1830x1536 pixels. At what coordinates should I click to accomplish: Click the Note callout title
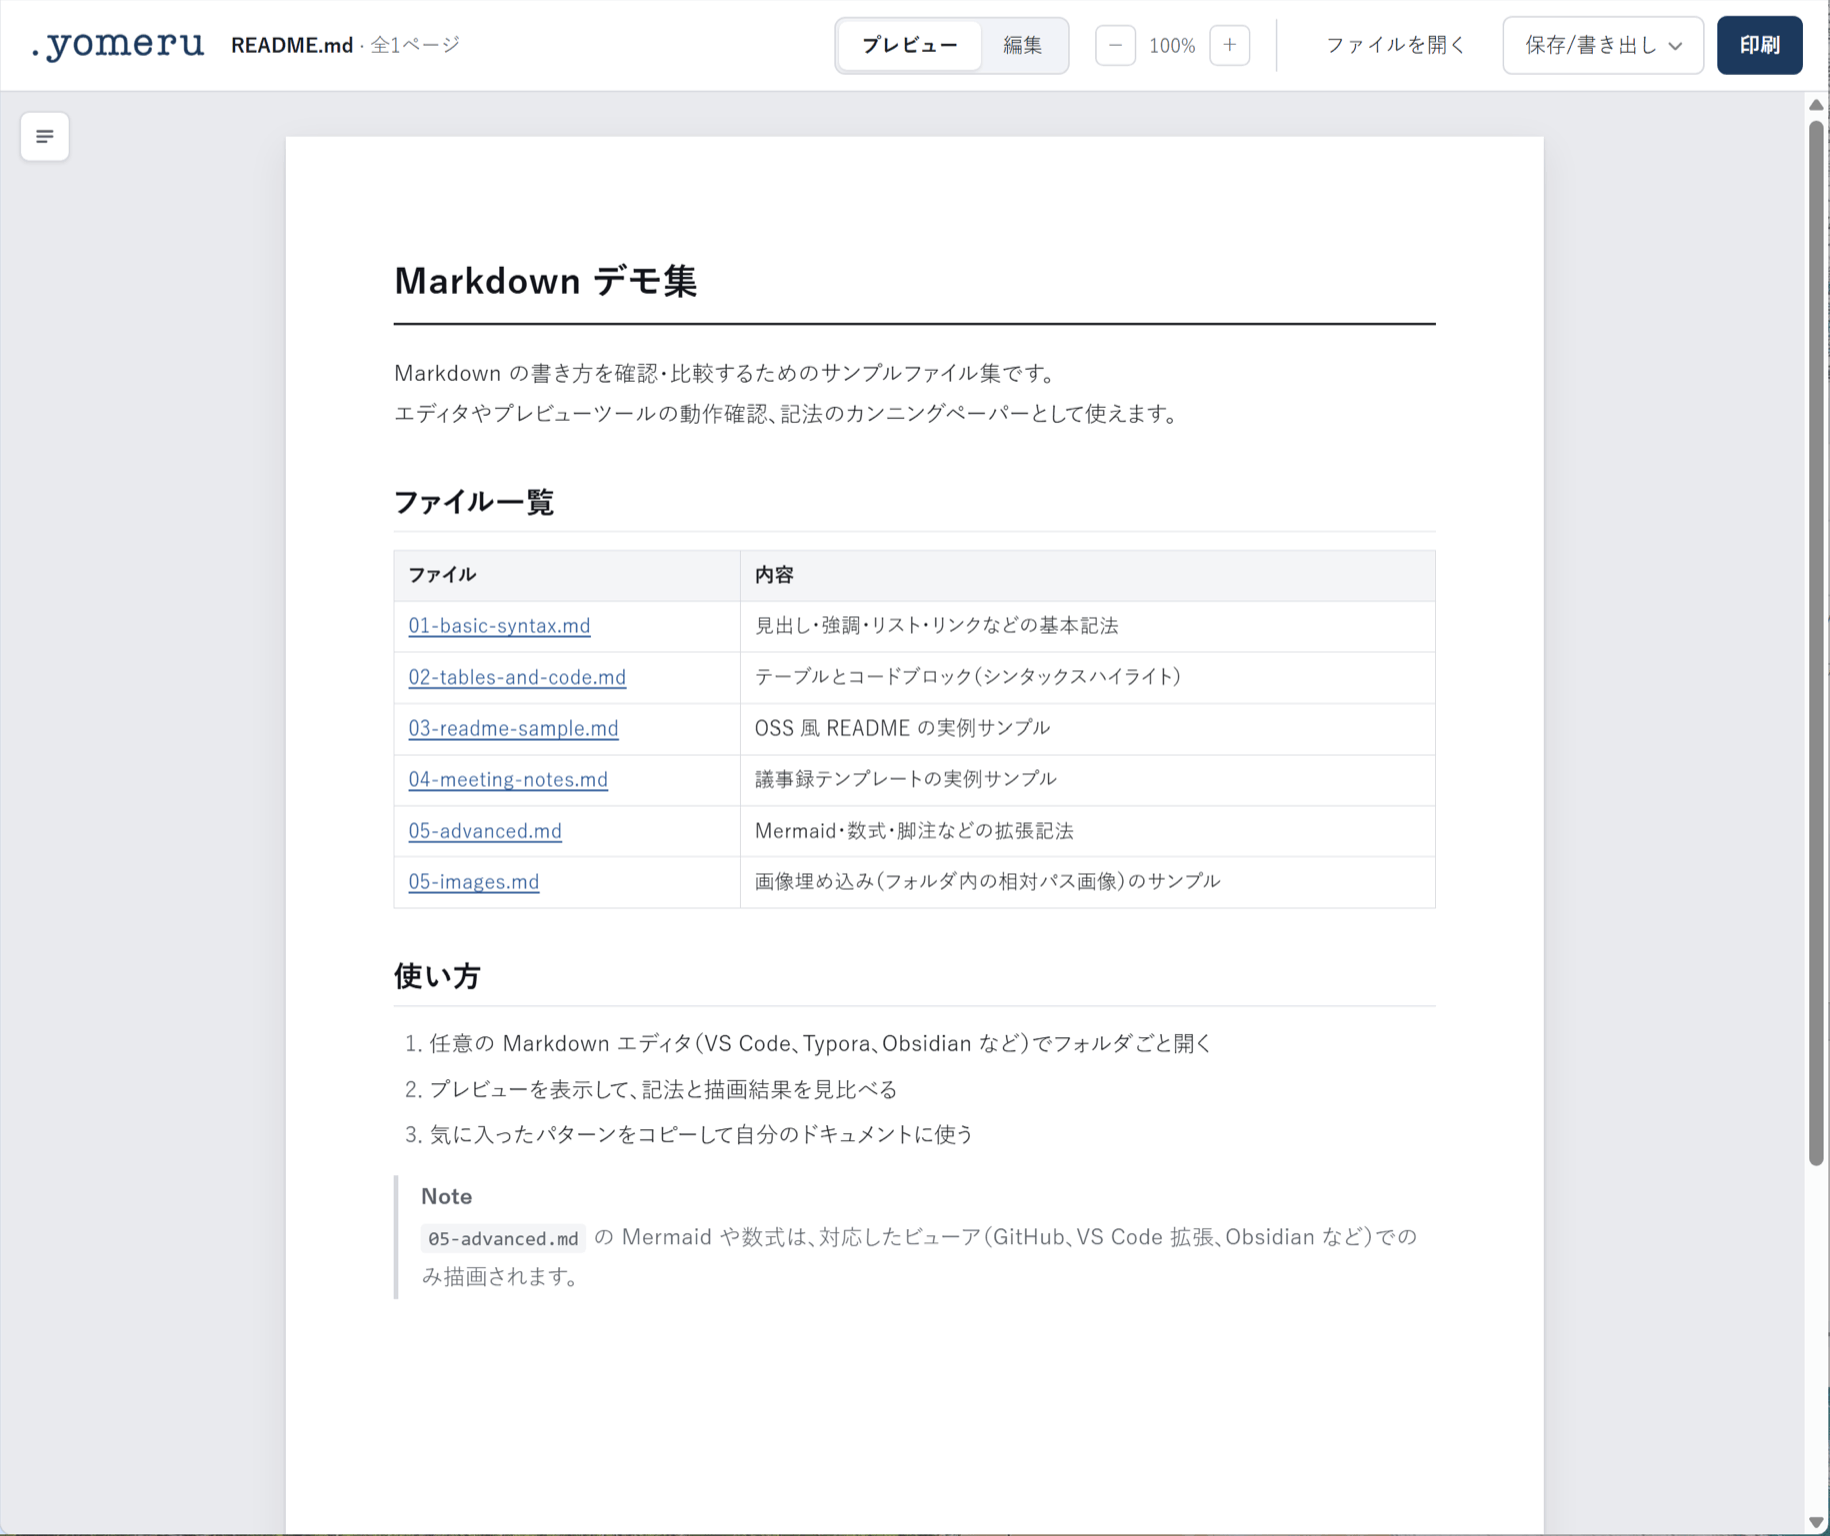point(446,1196)
